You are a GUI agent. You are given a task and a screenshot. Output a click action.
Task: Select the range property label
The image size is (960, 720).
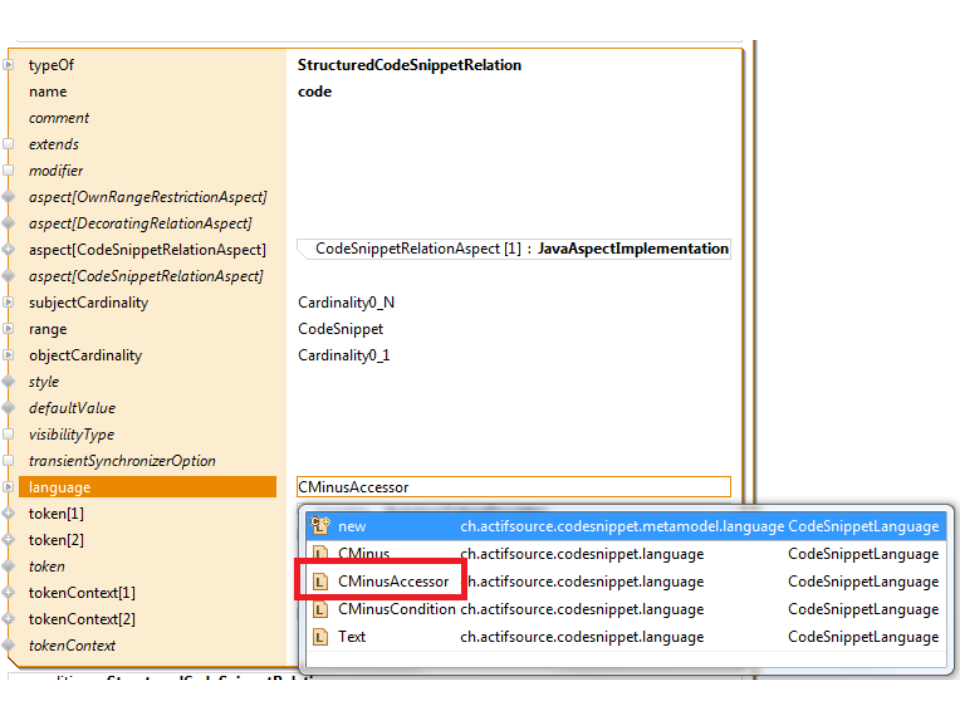(48, 329)
